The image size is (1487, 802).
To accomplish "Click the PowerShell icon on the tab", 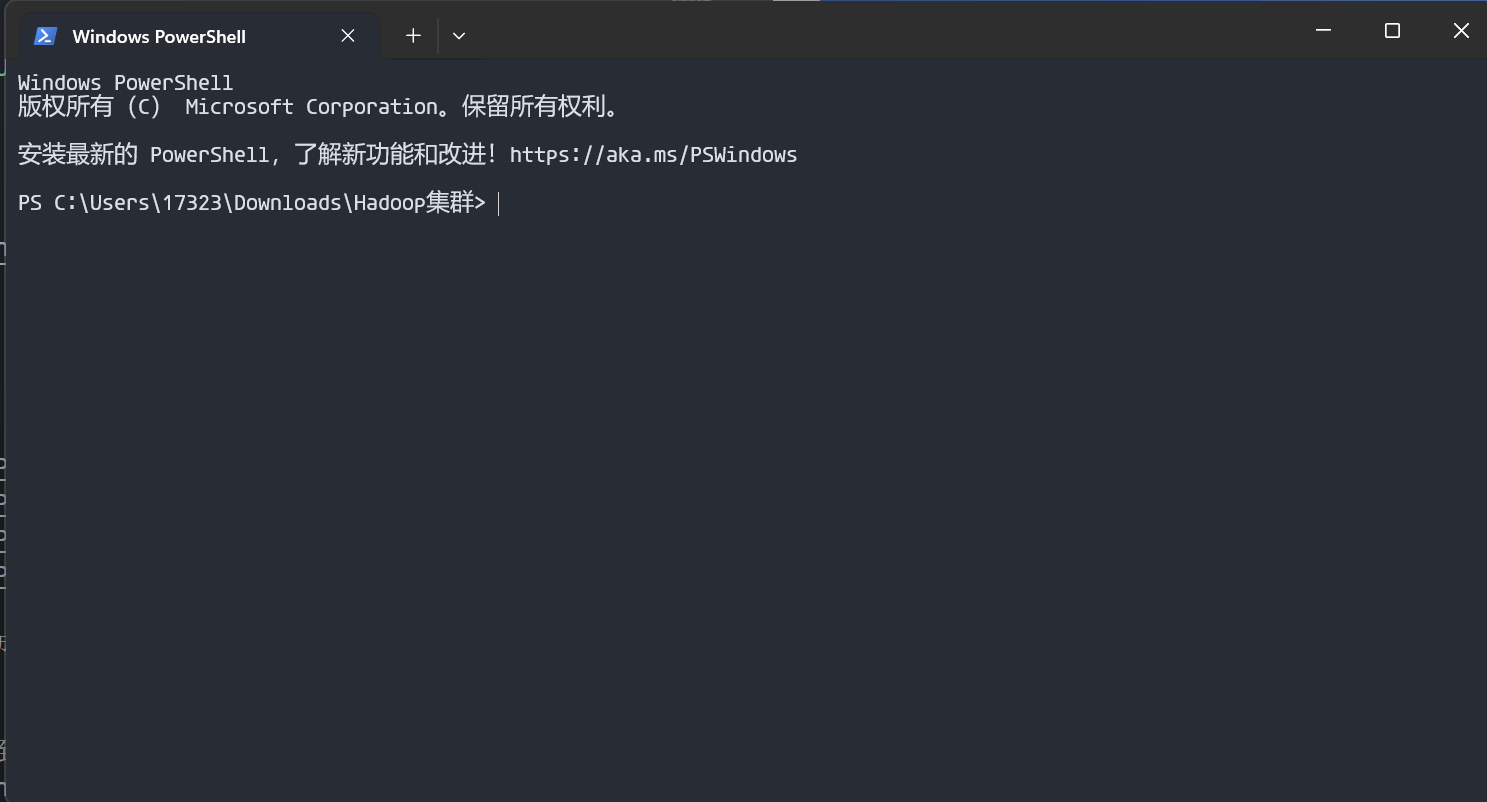I will (44, 35).
